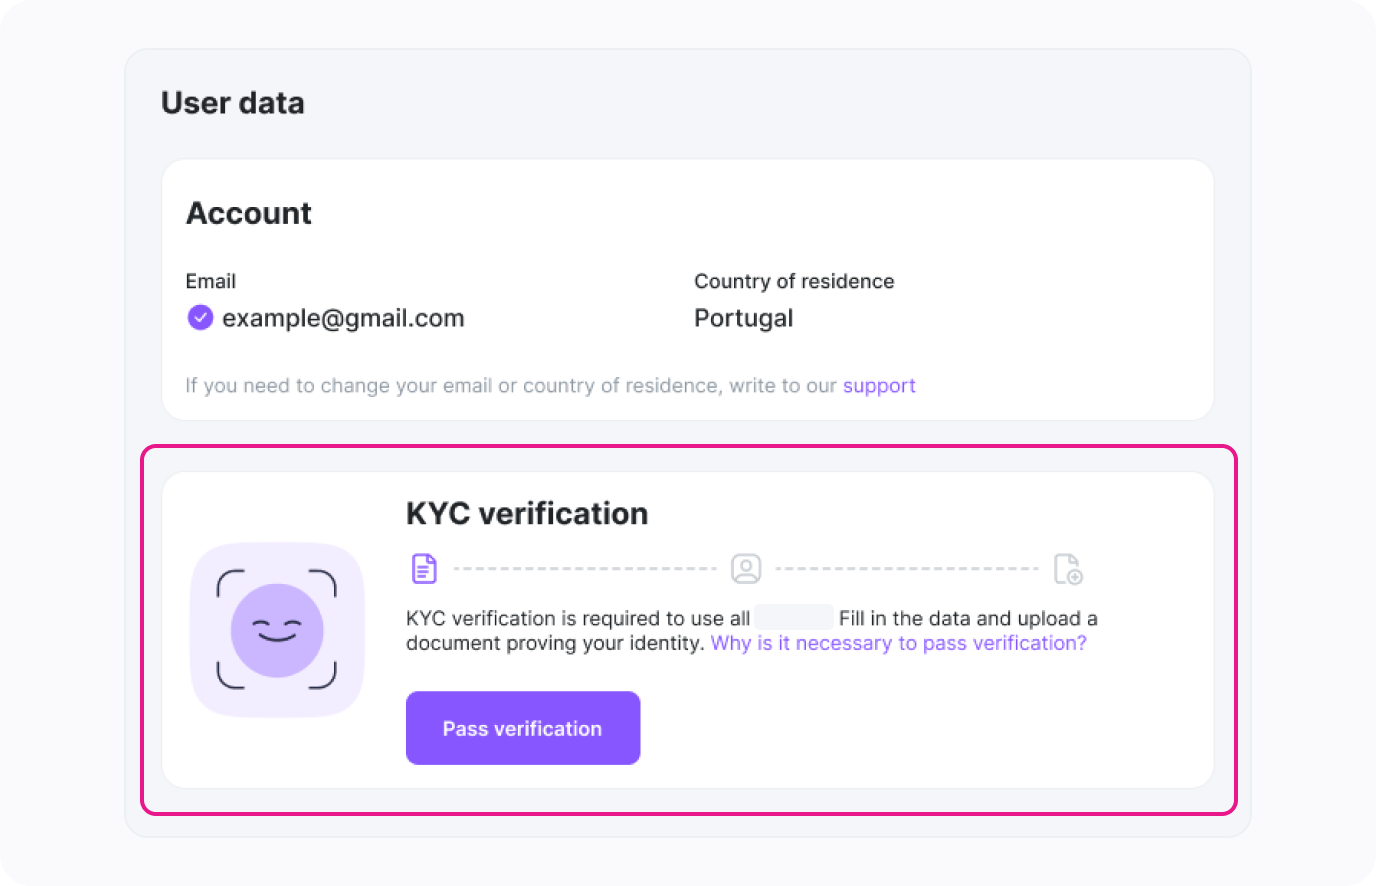Click the 'Account' section heading
1376x886 pixels.
(249, 213)
